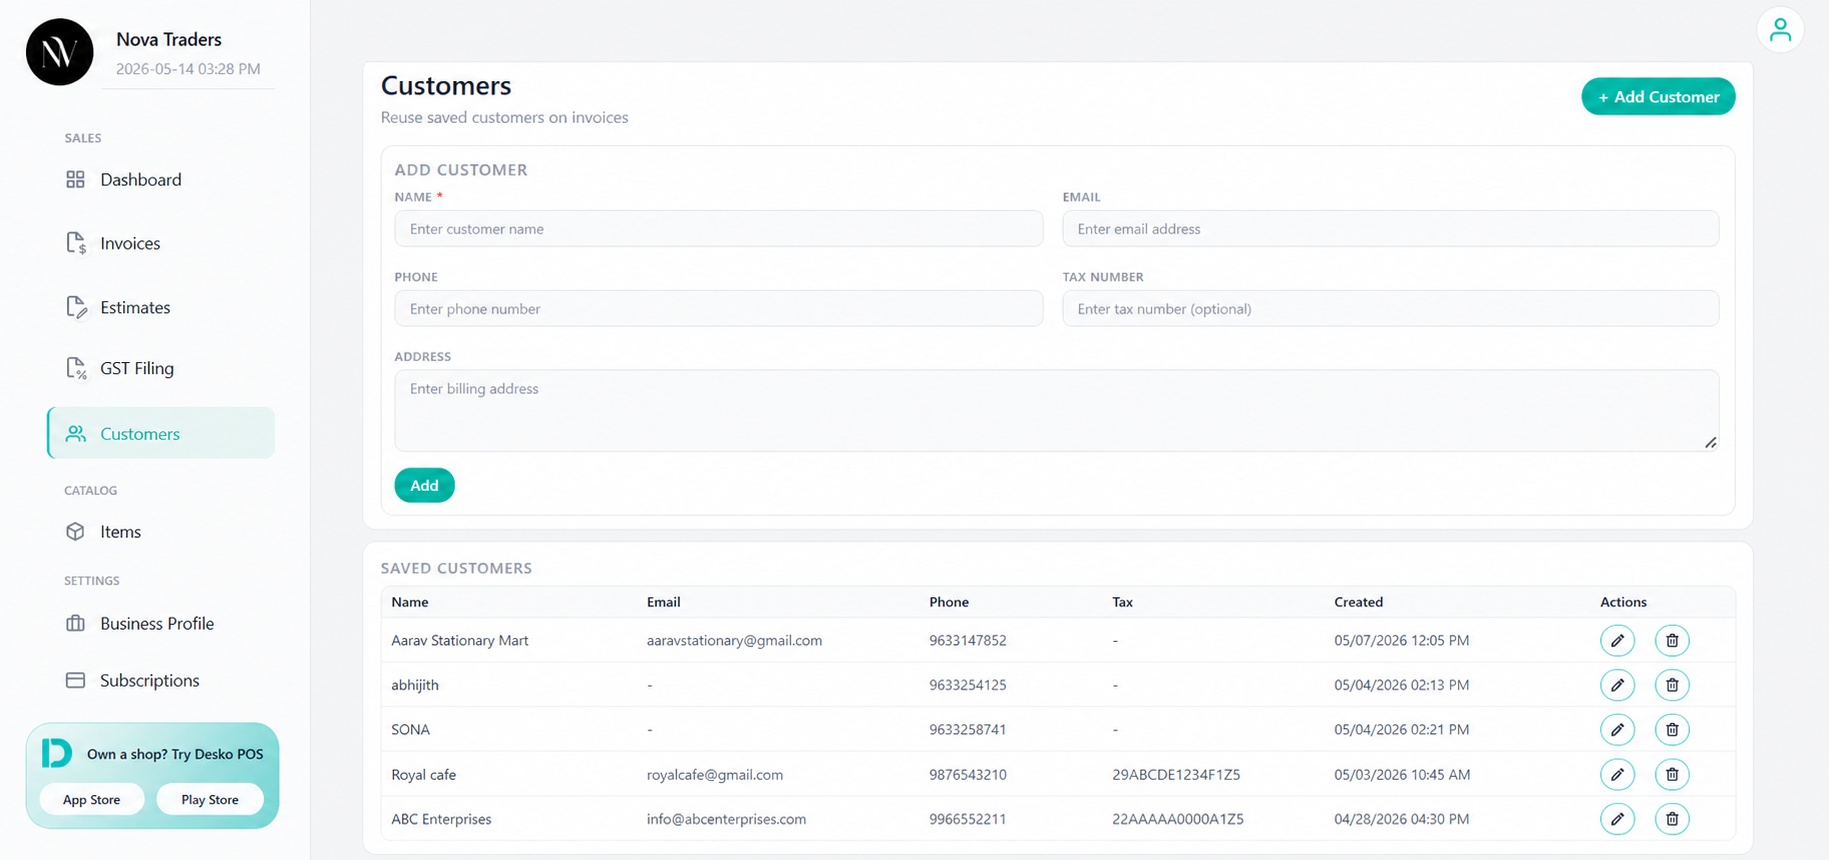Click the Nova Traders logo avatar

tap(60, 52)
